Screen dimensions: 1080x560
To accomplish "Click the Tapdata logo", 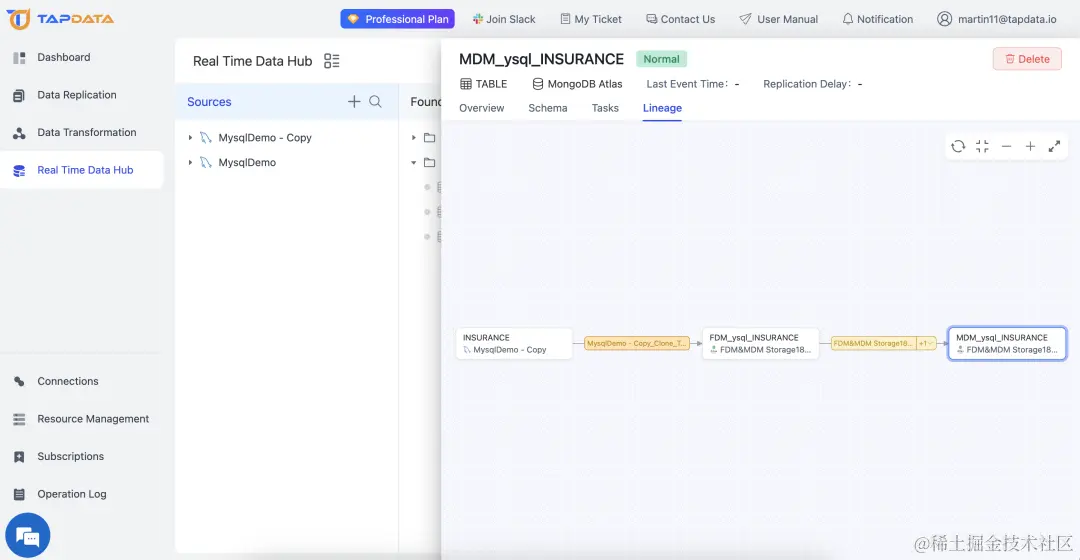I will coord(60,19).
